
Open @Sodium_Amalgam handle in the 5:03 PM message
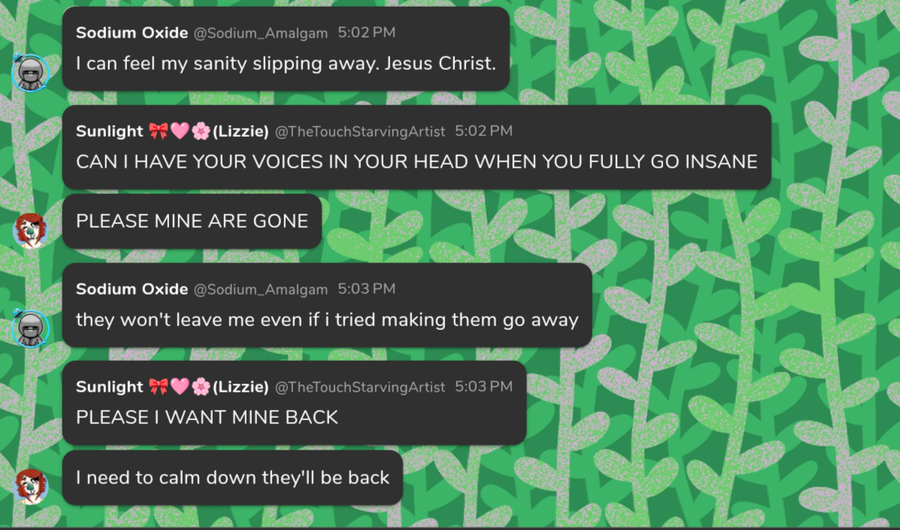(x=261, y=289)
